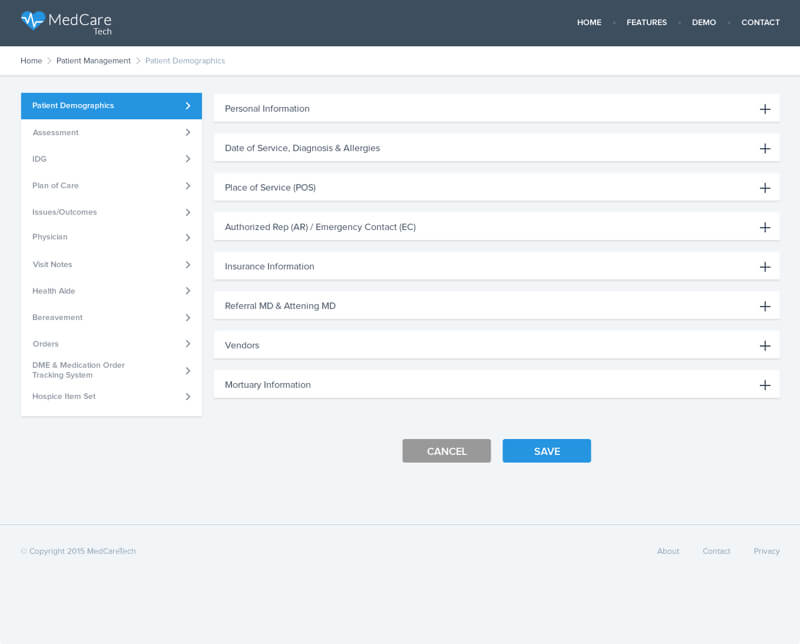Click chevron arrow beside IDG

click(188, 159)
